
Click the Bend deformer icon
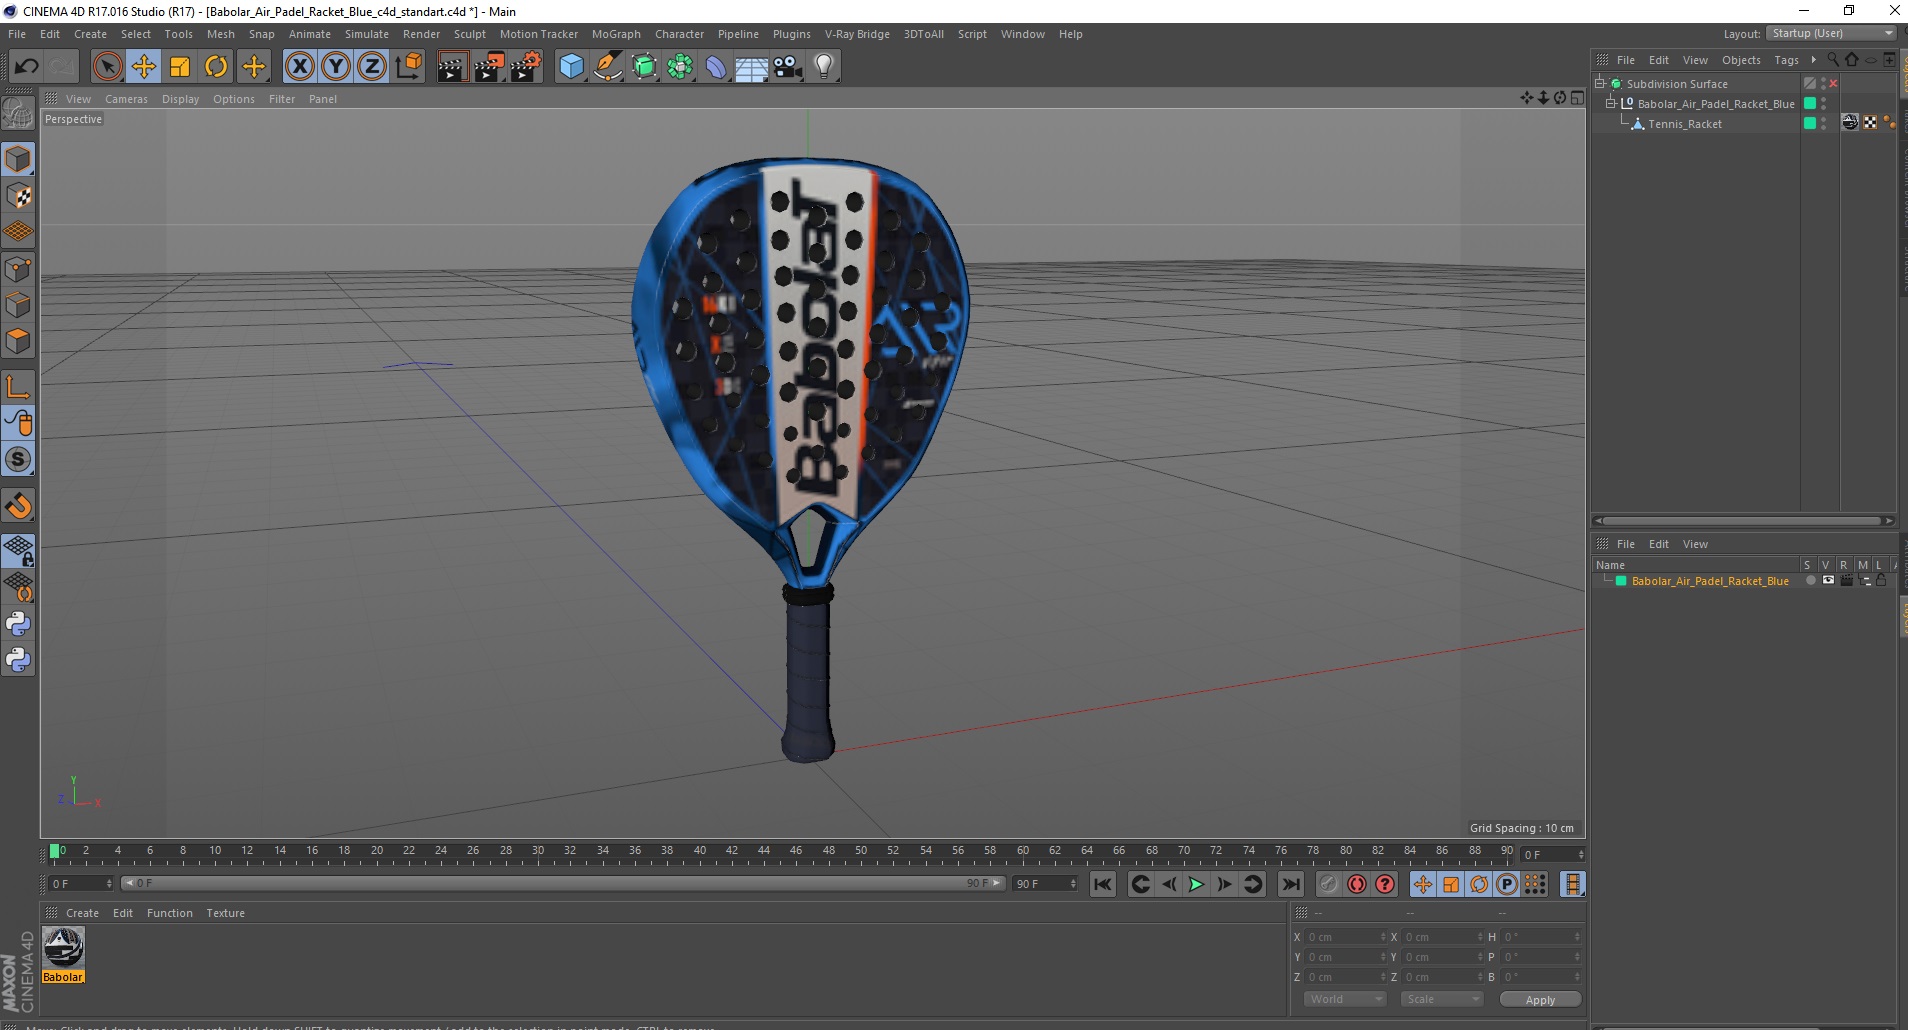[716, 67]
